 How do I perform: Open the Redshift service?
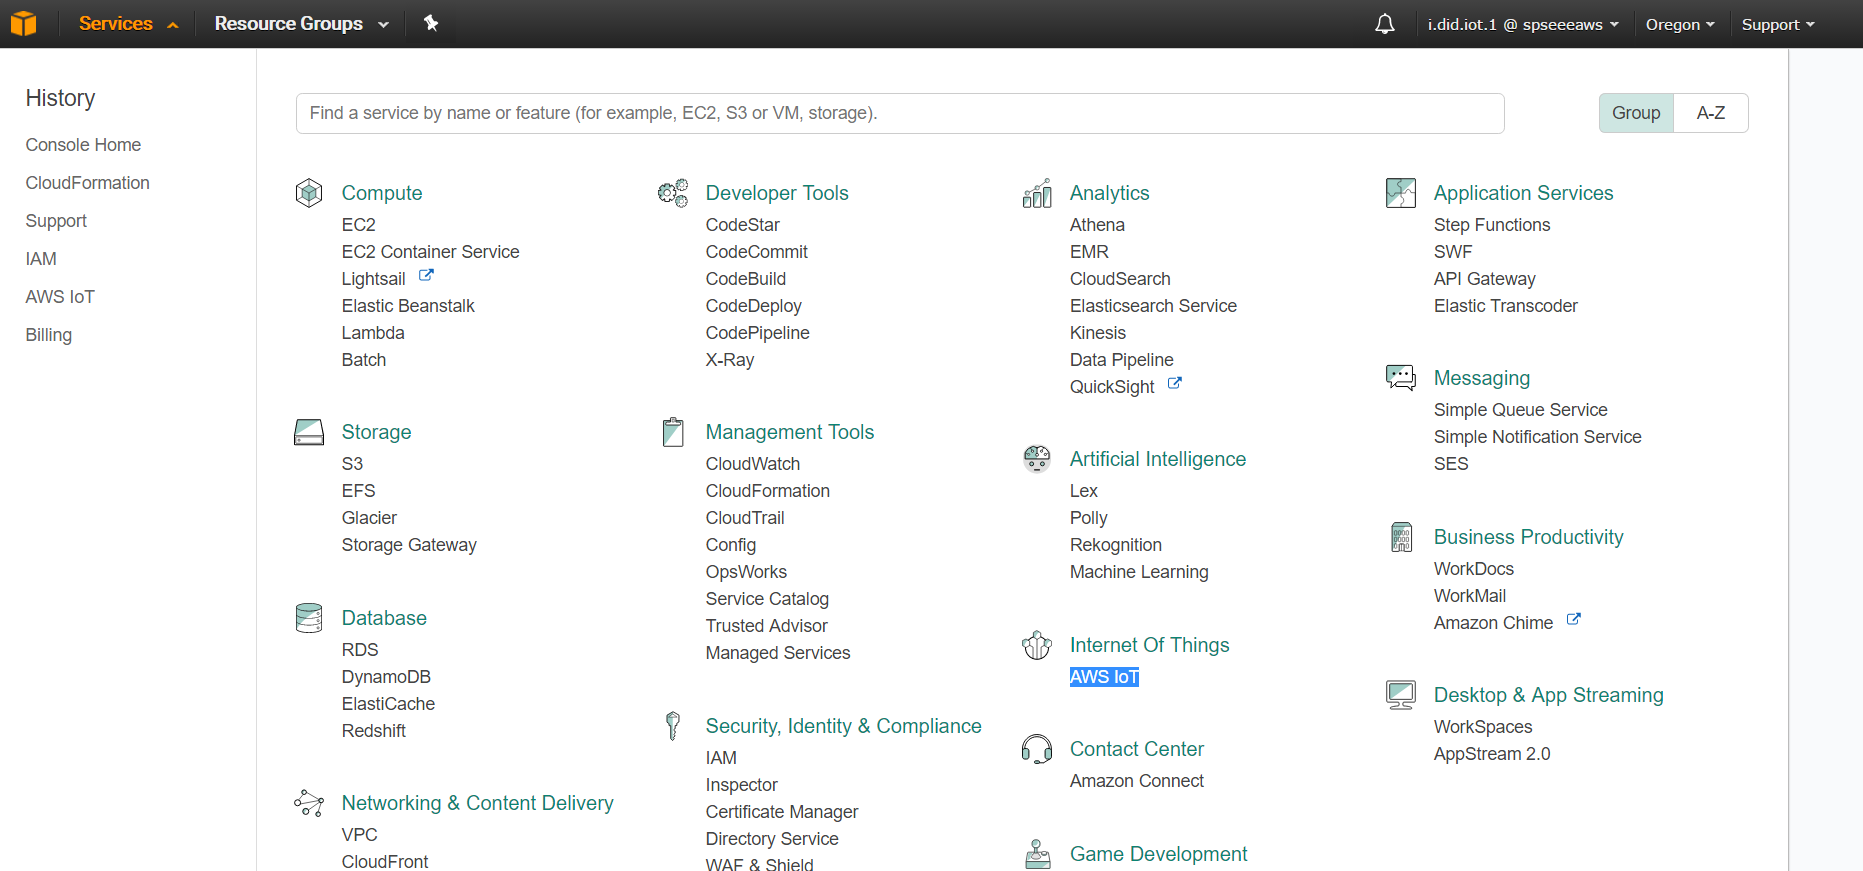(374, 731)
